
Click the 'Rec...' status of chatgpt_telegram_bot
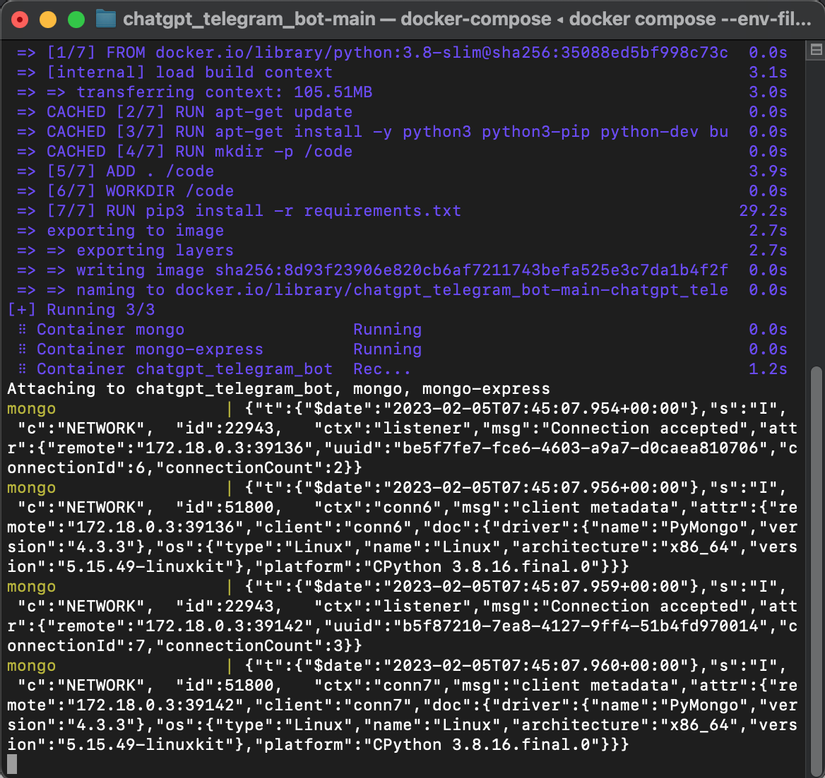click(381, 369)
